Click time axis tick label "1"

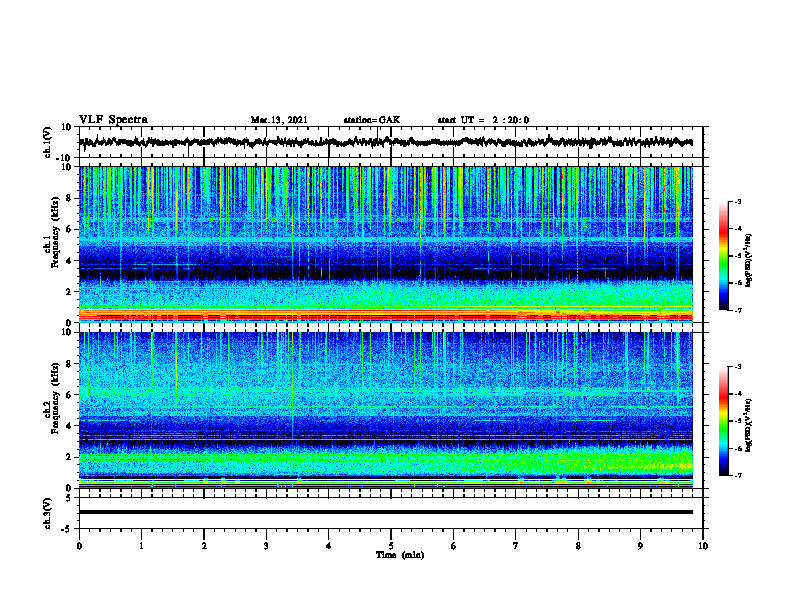click(141, 546)
